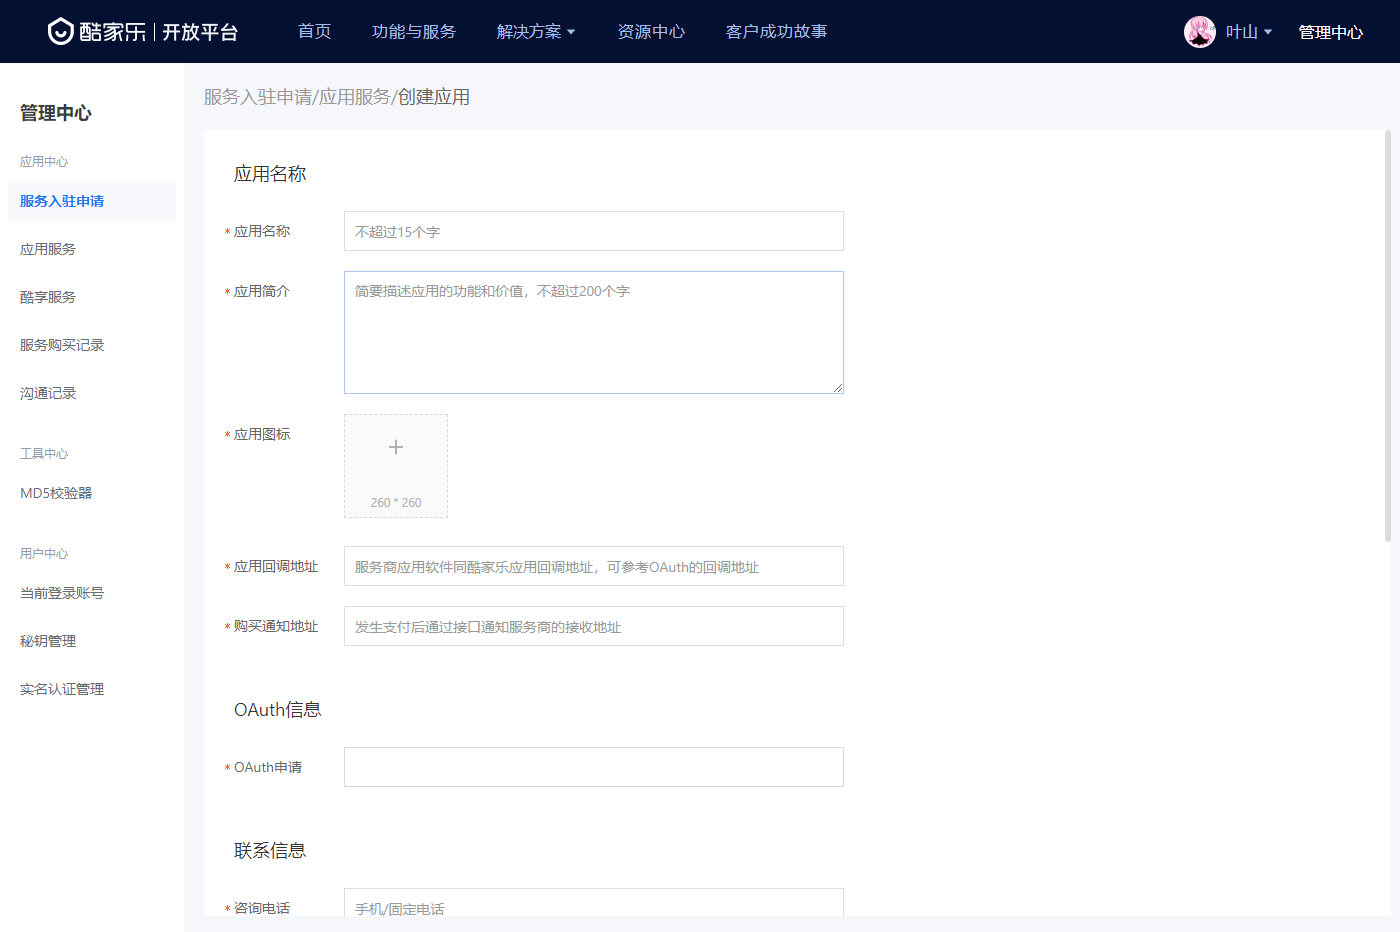This screenshot has width=1400, height=932.
Task: Open 客户成功故事 page
Action: (776, 32)
